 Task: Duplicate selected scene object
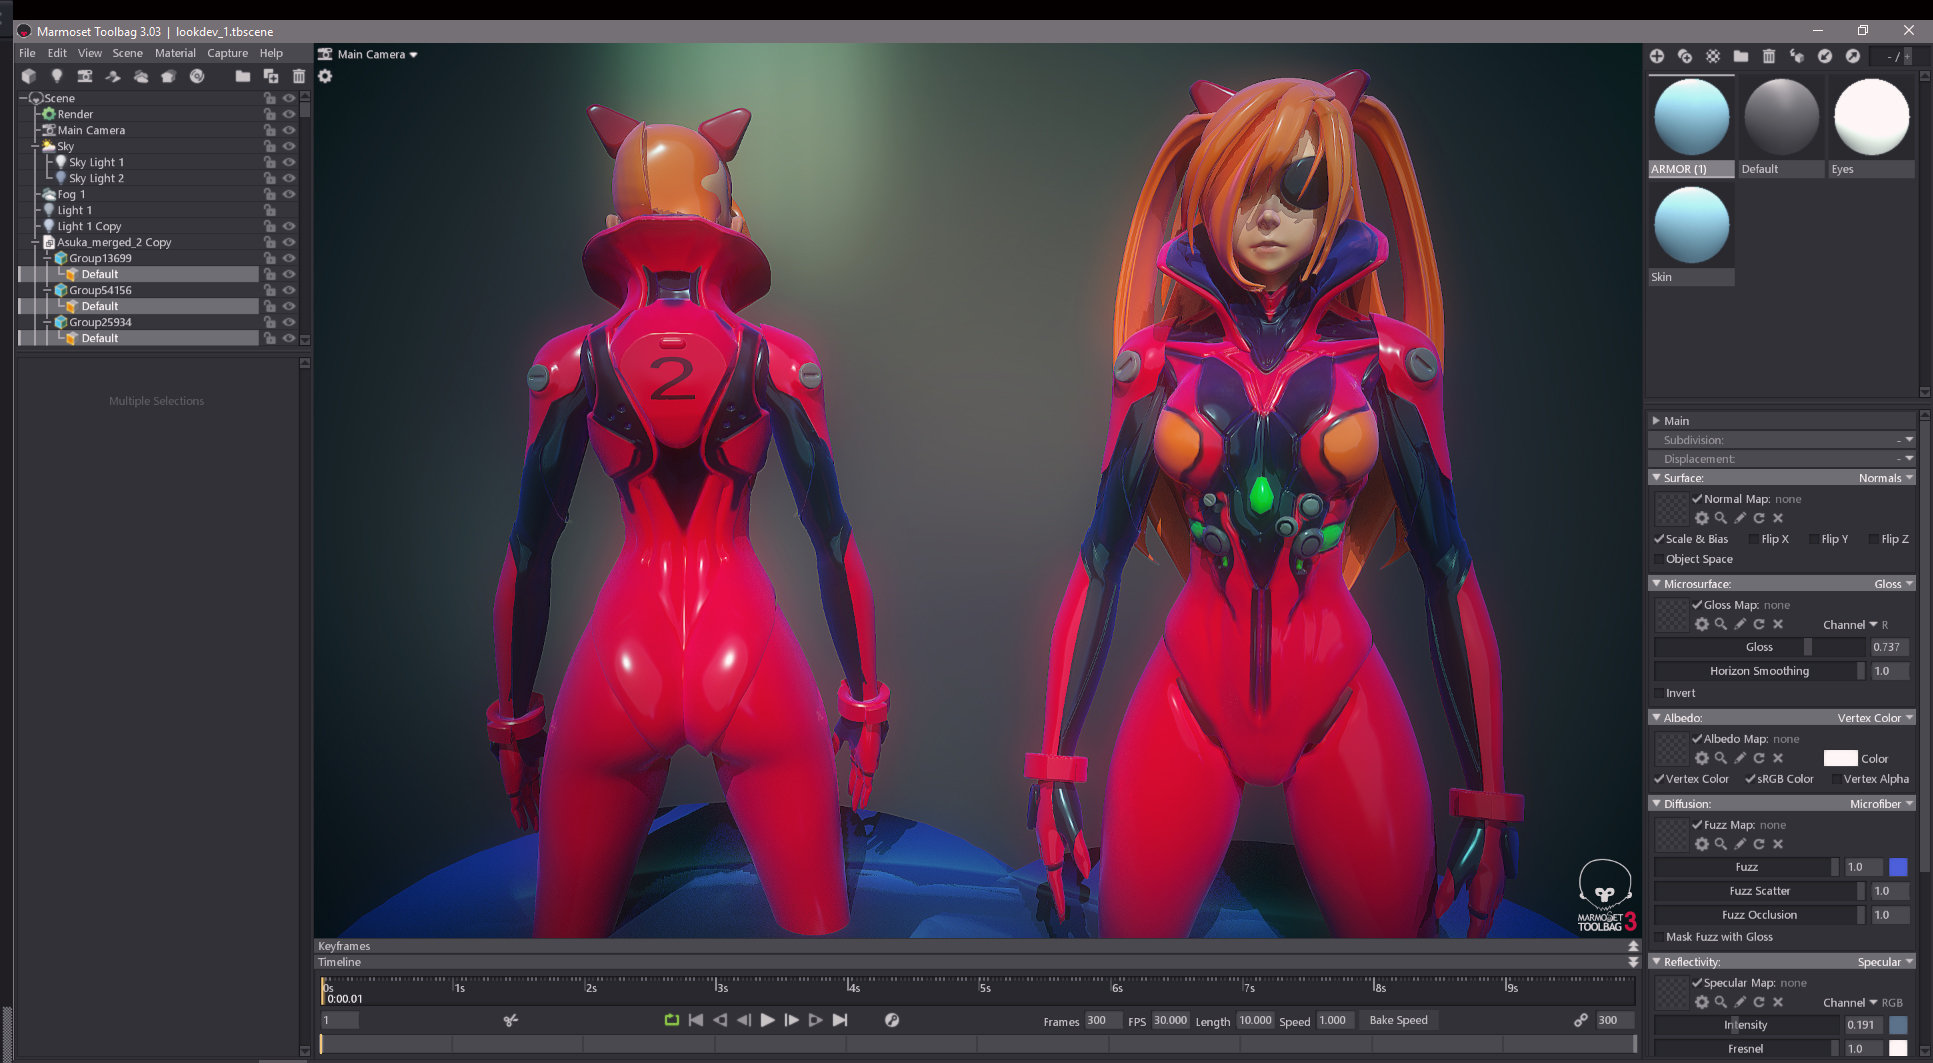271,76
